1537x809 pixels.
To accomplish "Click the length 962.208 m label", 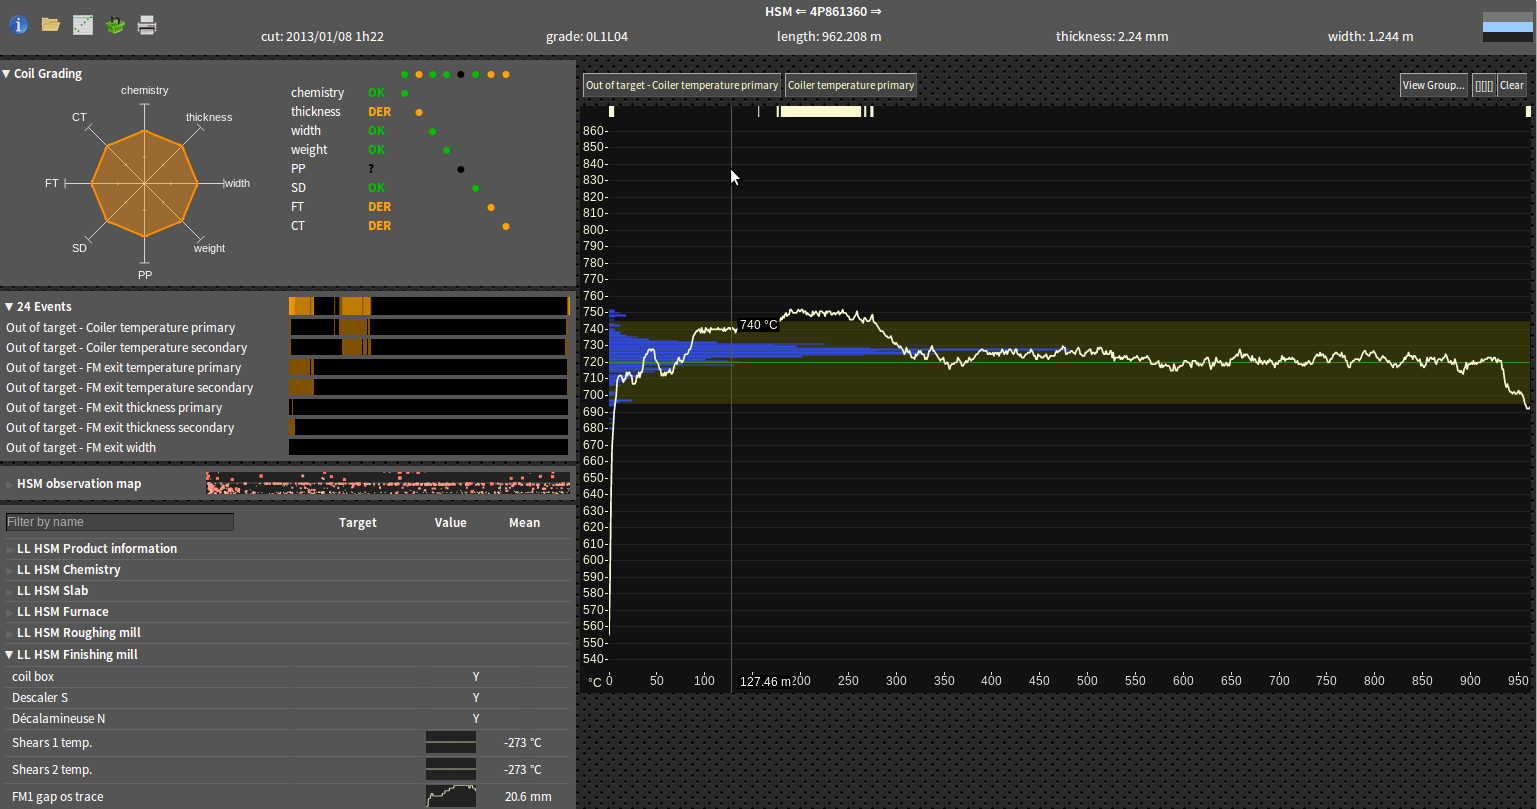I will [x=829, y=37].
